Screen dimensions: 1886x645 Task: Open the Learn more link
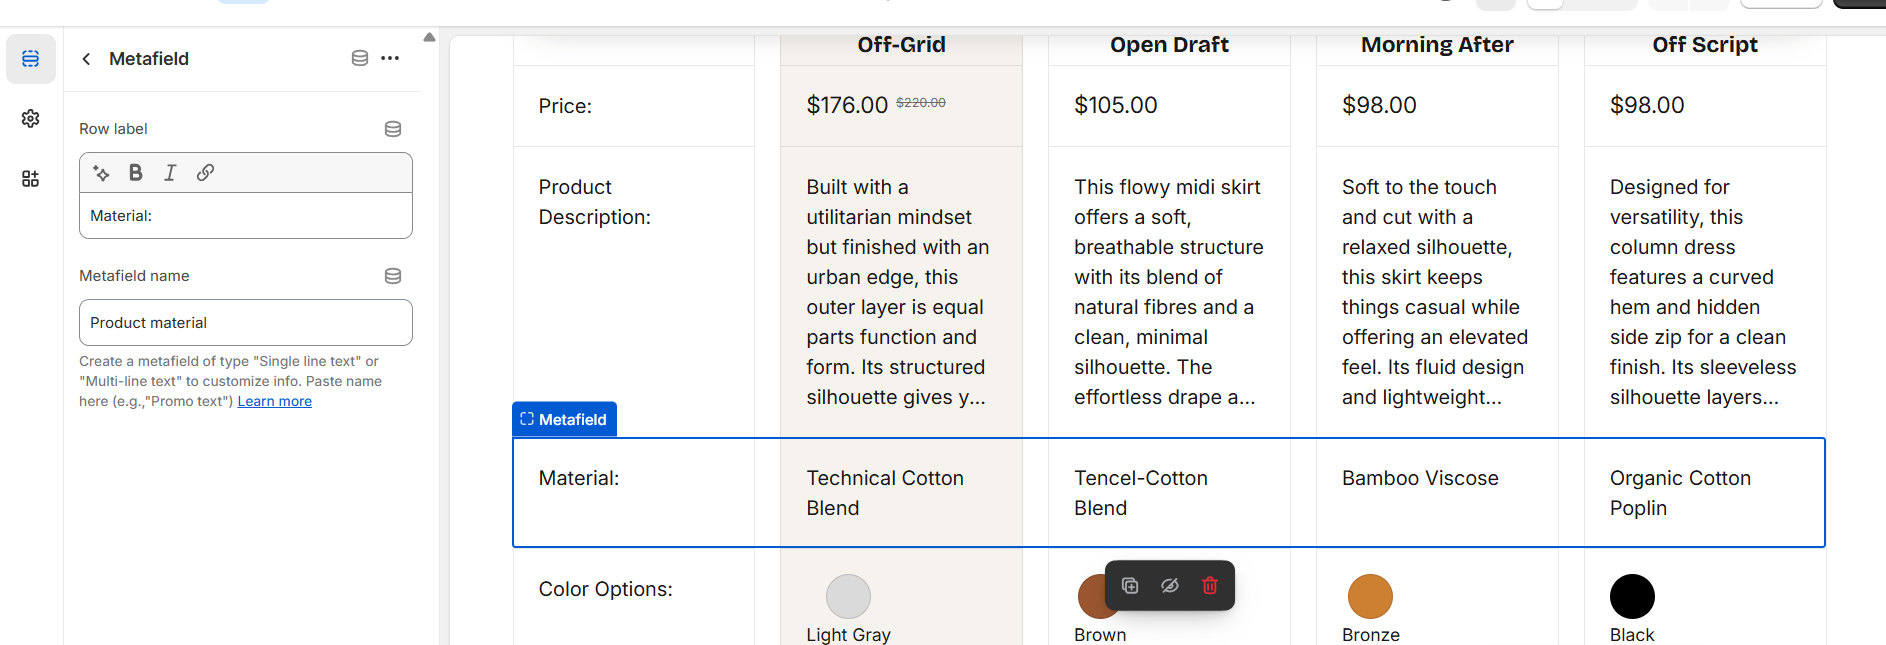click(274, 402)
